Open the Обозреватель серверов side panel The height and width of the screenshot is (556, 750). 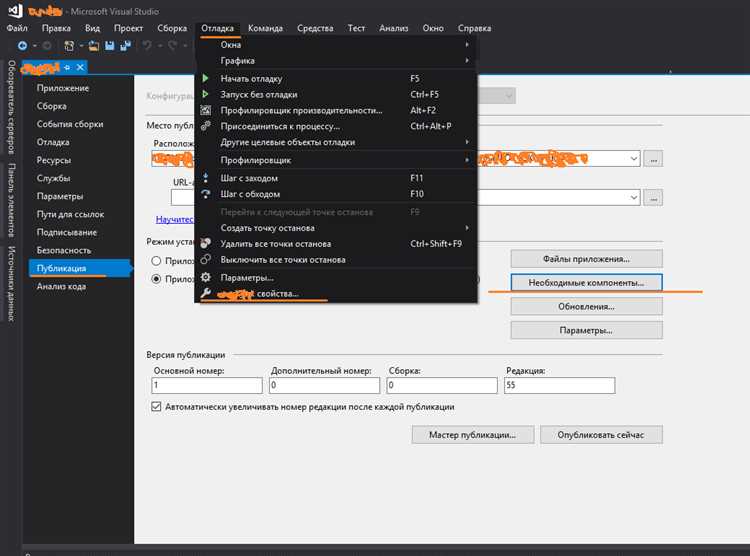pos(12,106)
